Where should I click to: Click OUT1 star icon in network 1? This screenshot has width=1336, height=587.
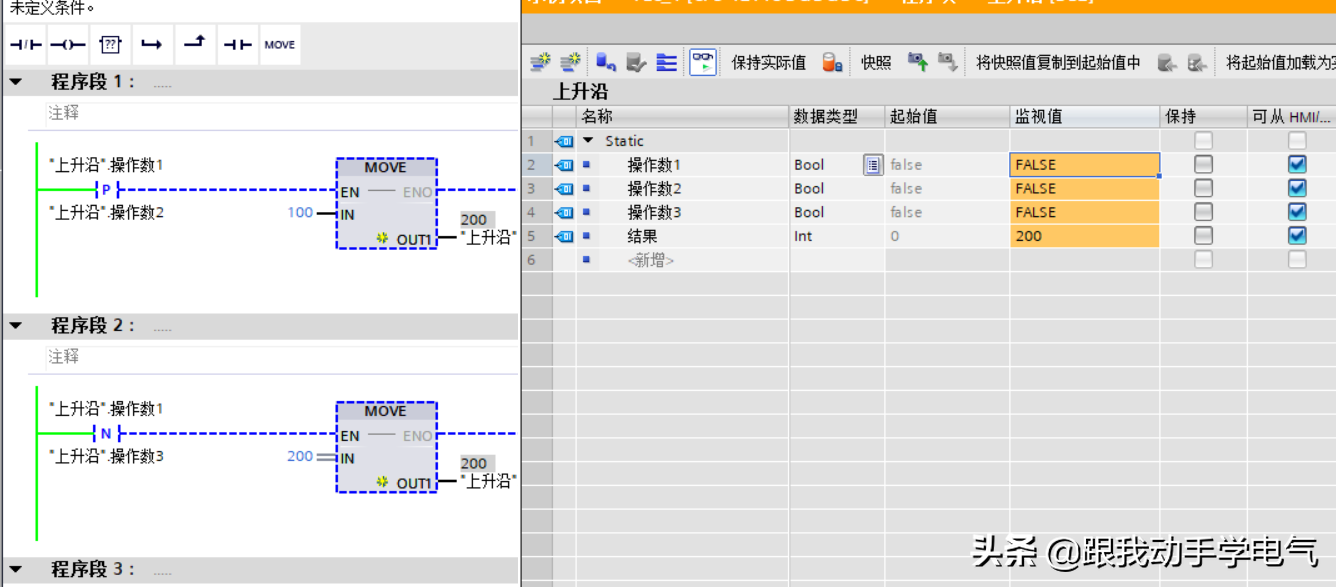pos(382,238)
